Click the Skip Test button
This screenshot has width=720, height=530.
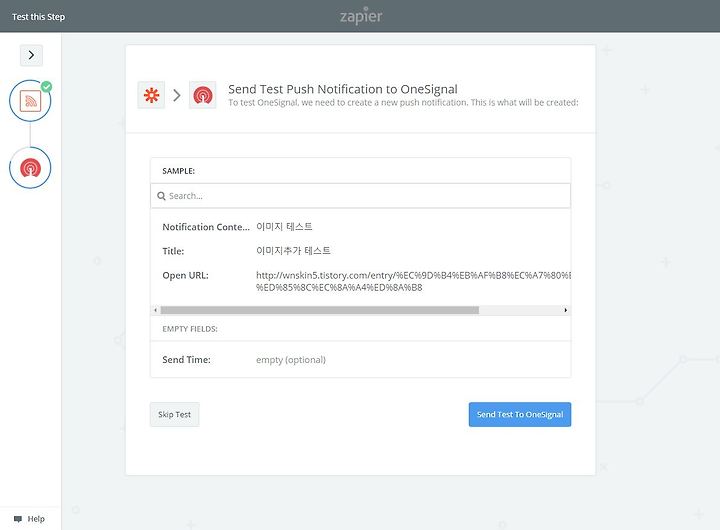[174, 414]
